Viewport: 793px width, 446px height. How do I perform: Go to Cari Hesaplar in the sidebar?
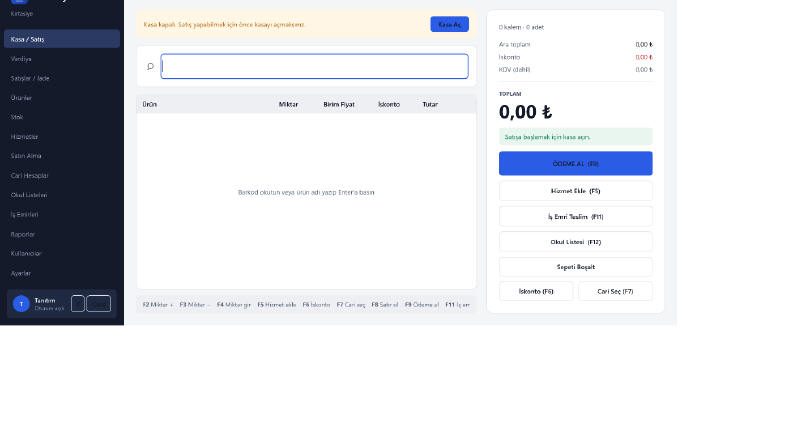click(62, 175)
